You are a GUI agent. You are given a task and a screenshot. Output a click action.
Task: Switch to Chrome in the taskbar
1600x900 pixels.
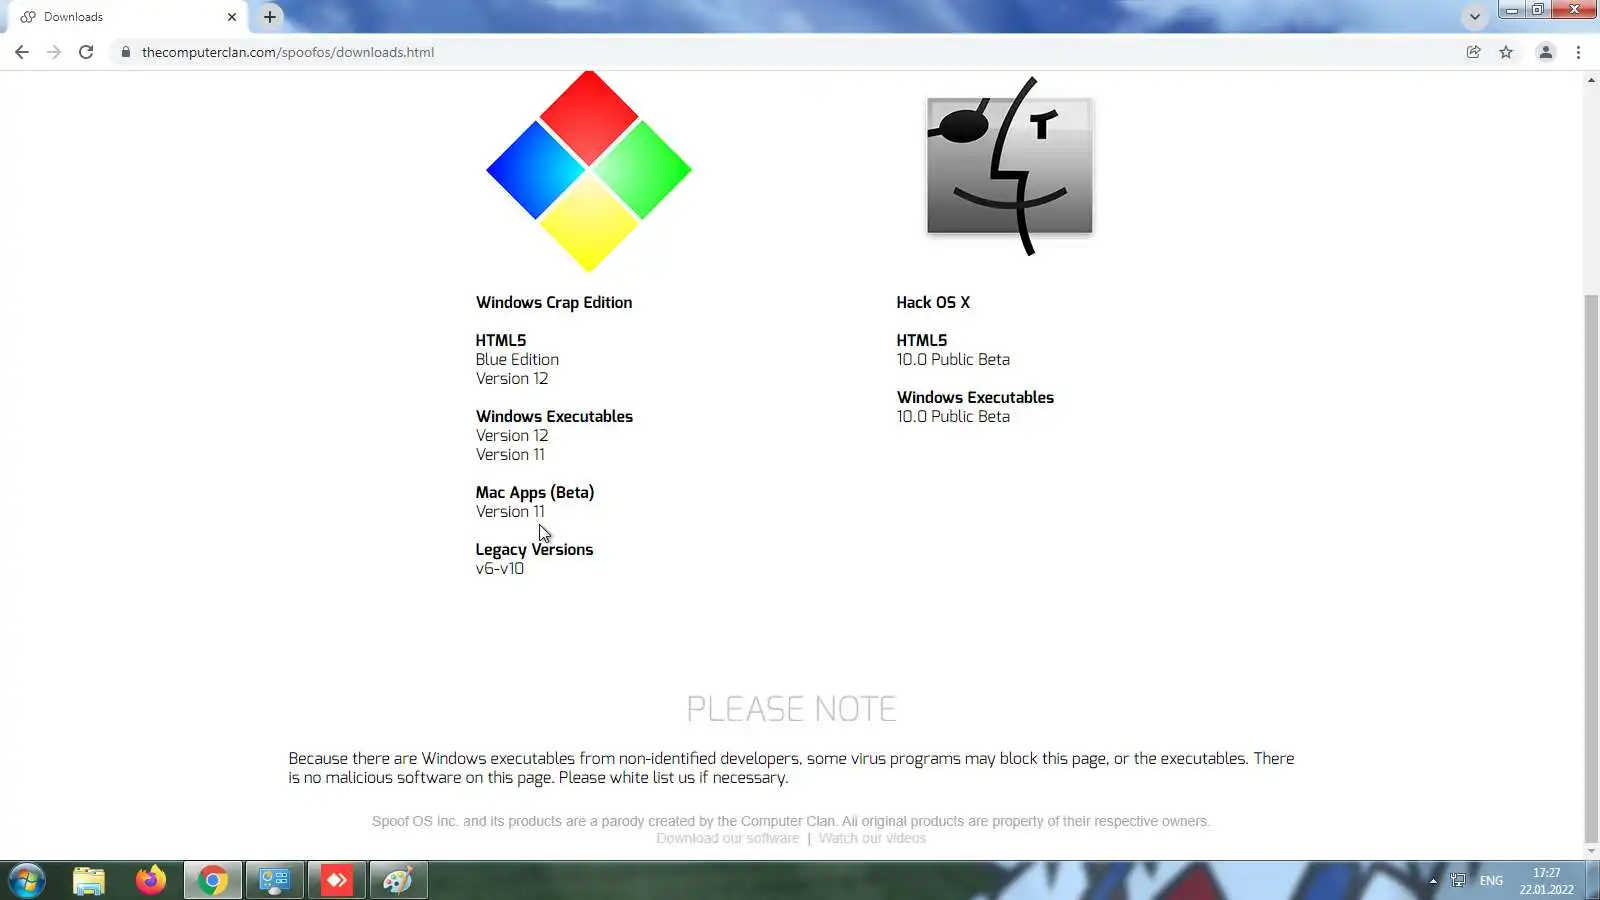pos(212,881)
